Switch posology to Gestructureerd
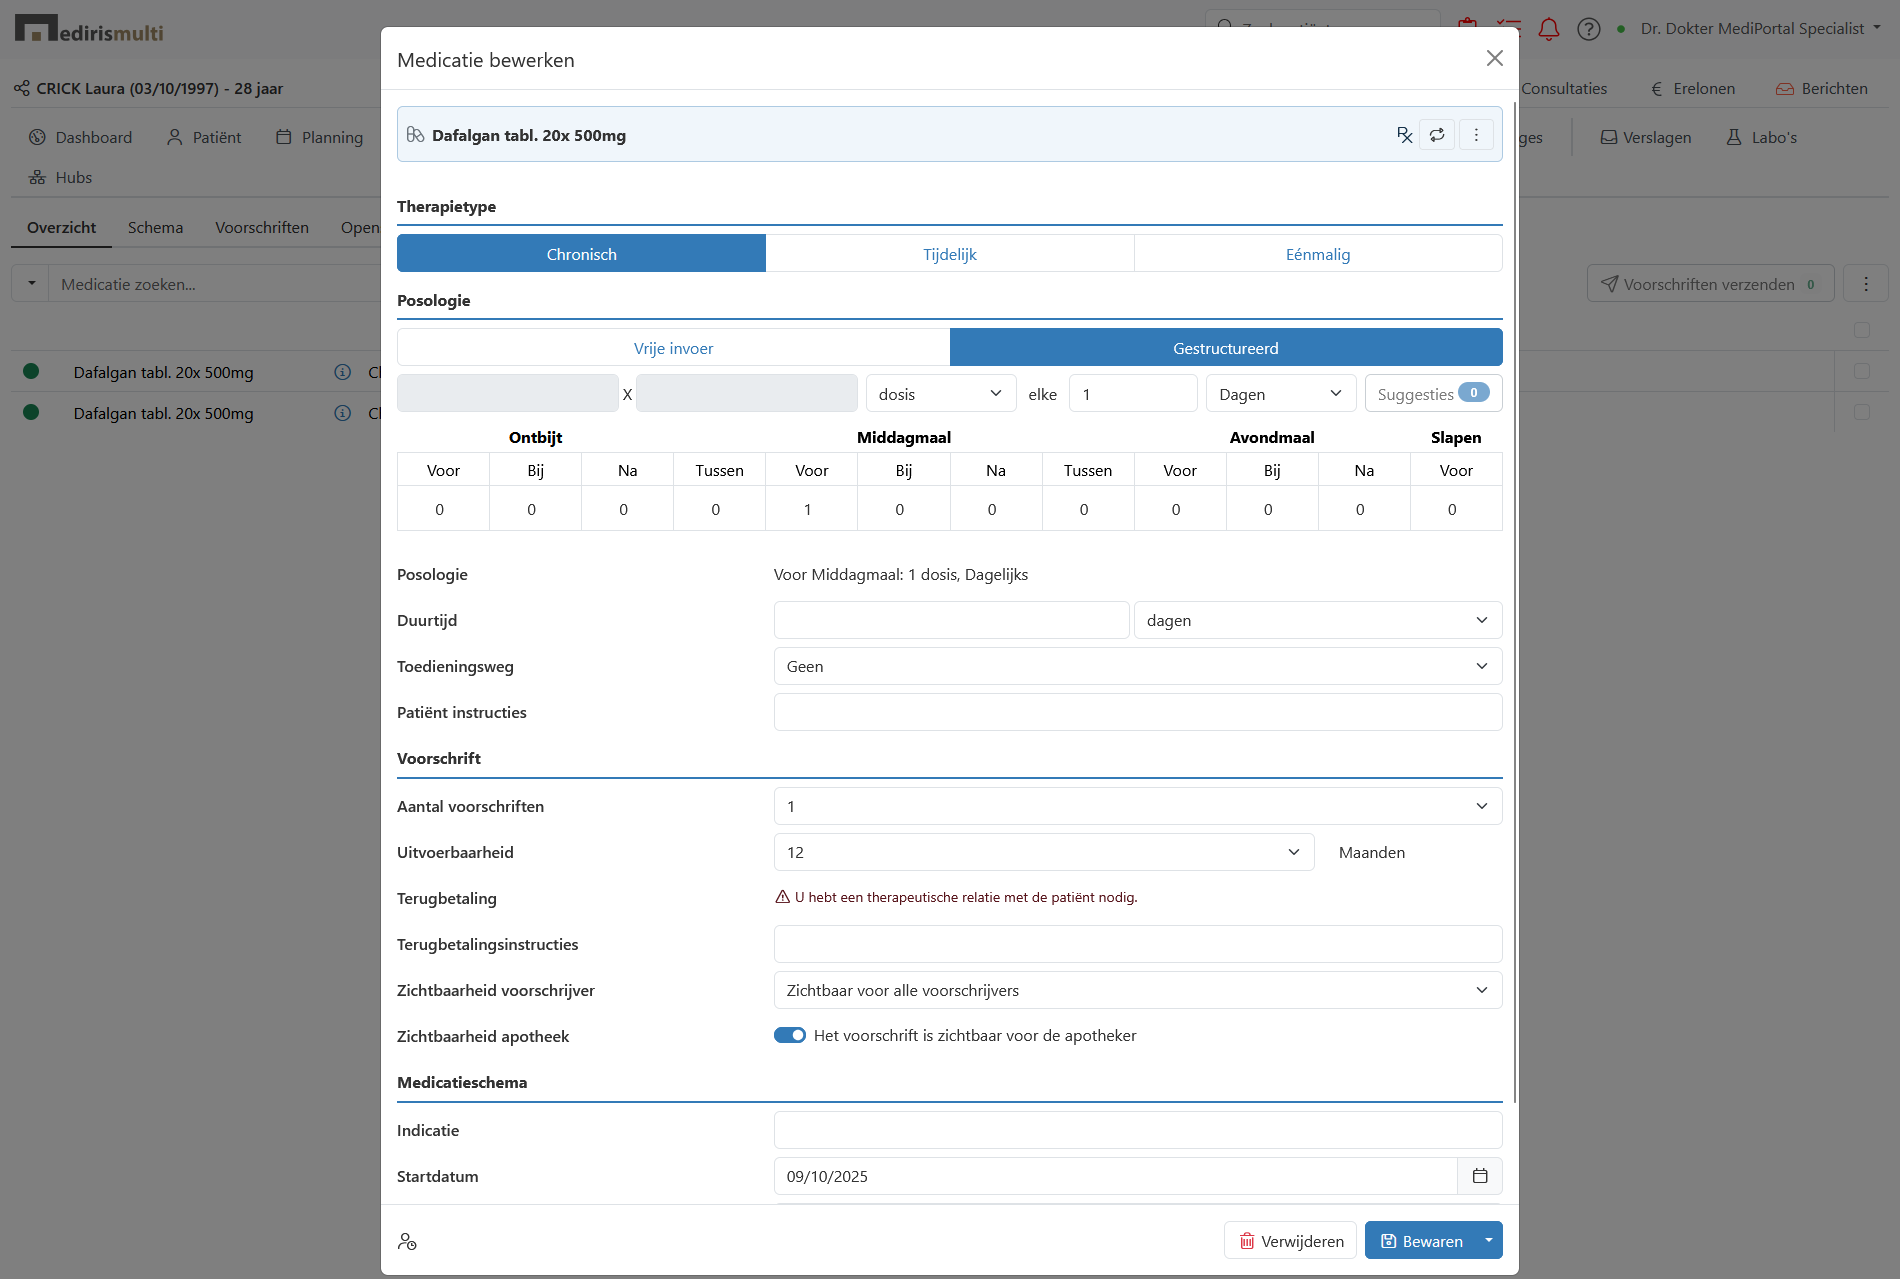Screen dimensions: 1900x1279 point(1226,348)
